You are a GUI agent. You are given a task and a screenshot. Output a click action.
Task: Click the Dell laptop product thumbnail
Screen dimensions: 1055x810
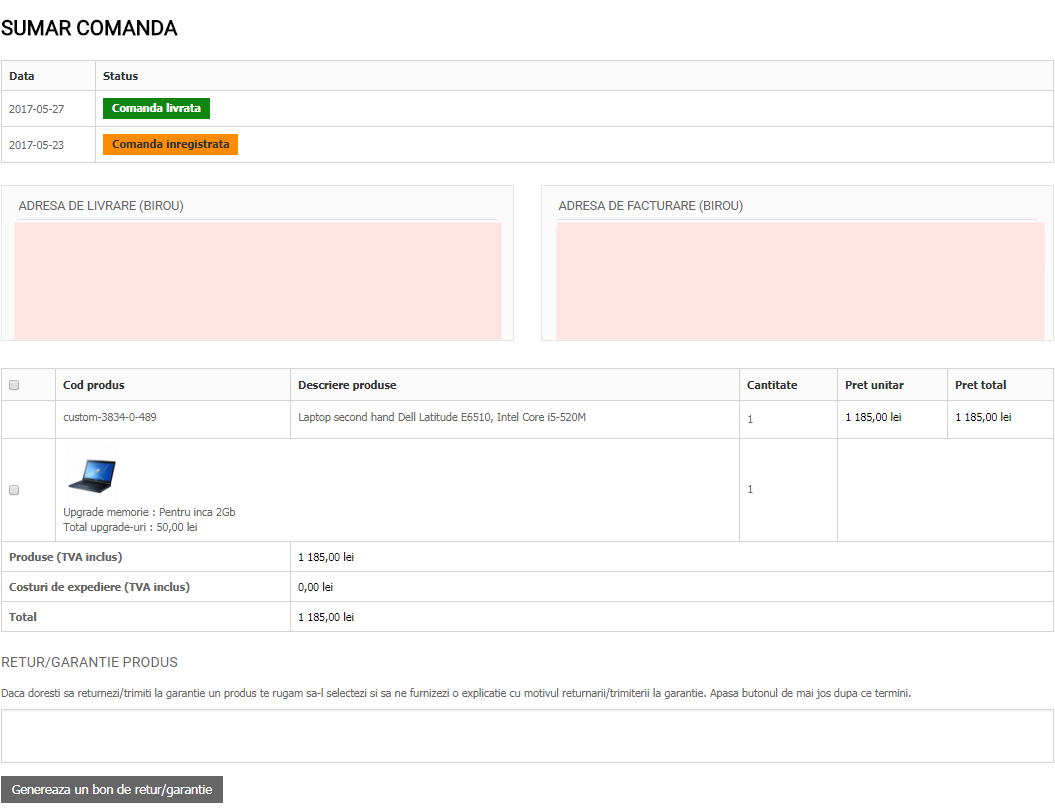tap(92, 475)
